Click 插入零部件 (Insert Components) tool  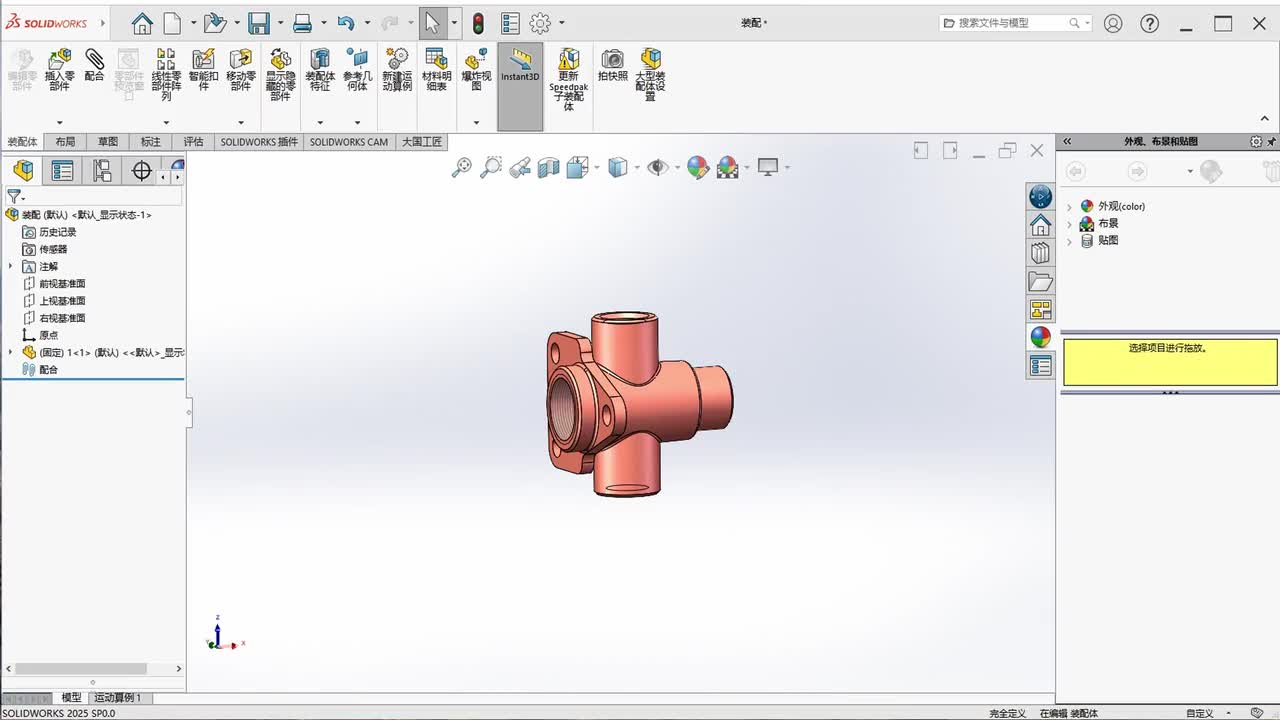click(x=59, y=70)
